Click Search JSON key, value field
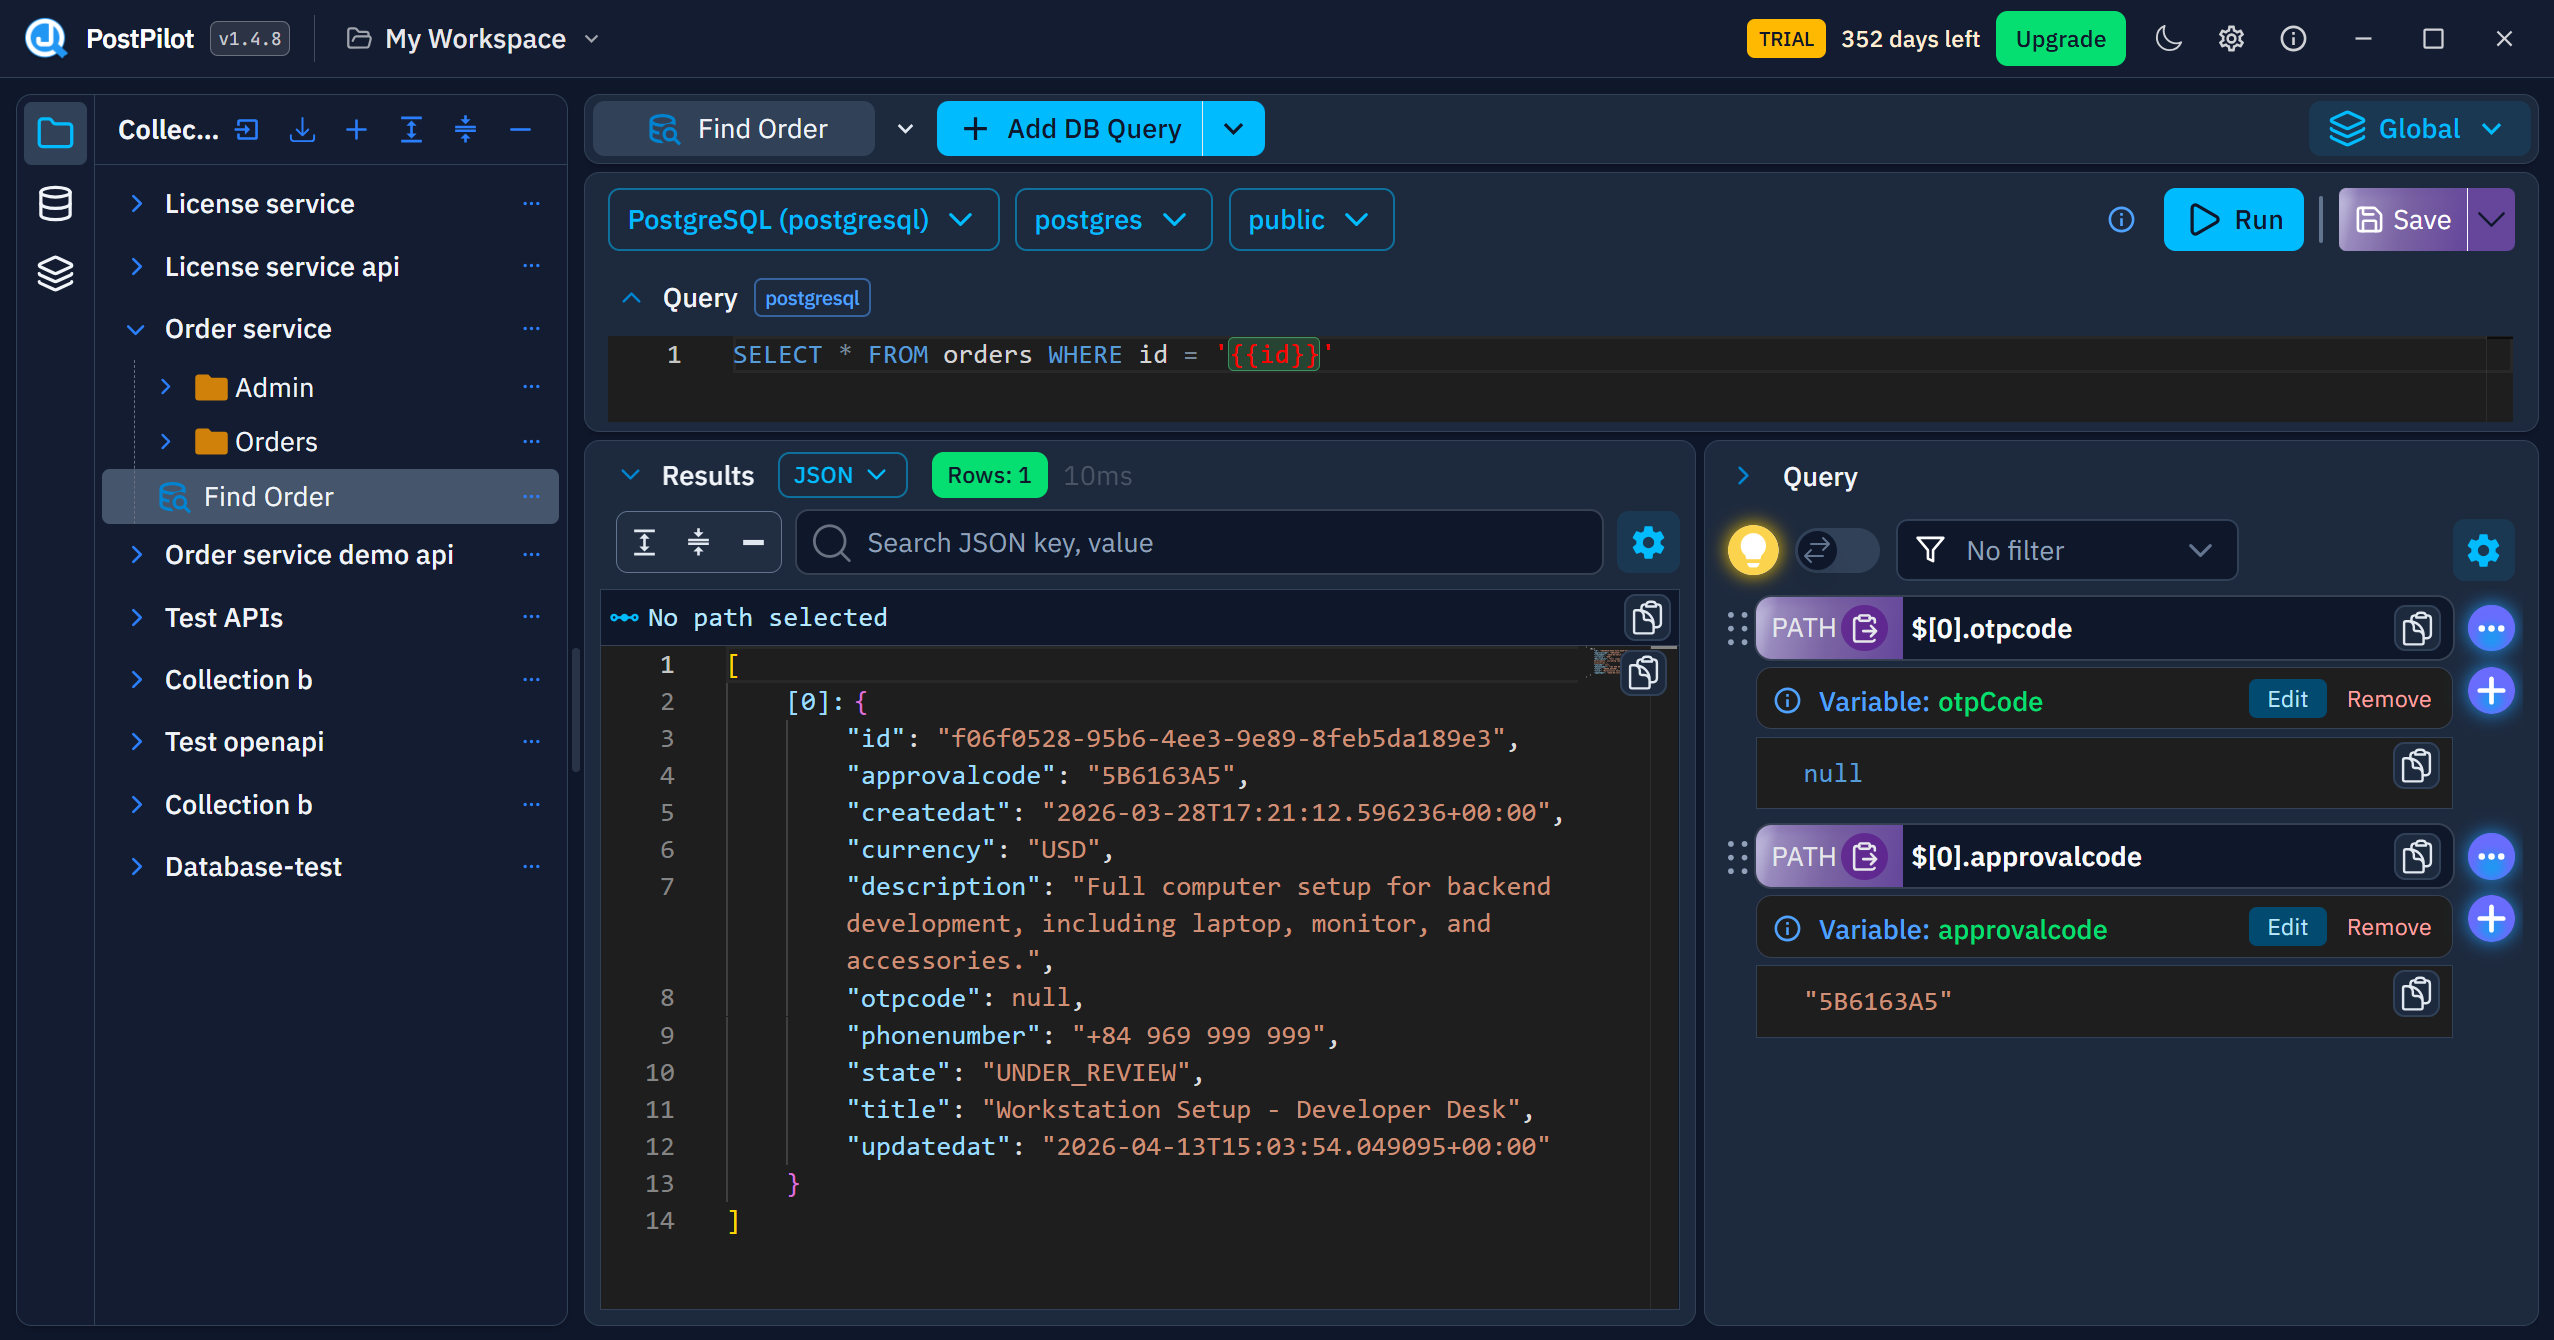The width and height of the screenshot is (2554, 1340). click(x=1199, y=543)
